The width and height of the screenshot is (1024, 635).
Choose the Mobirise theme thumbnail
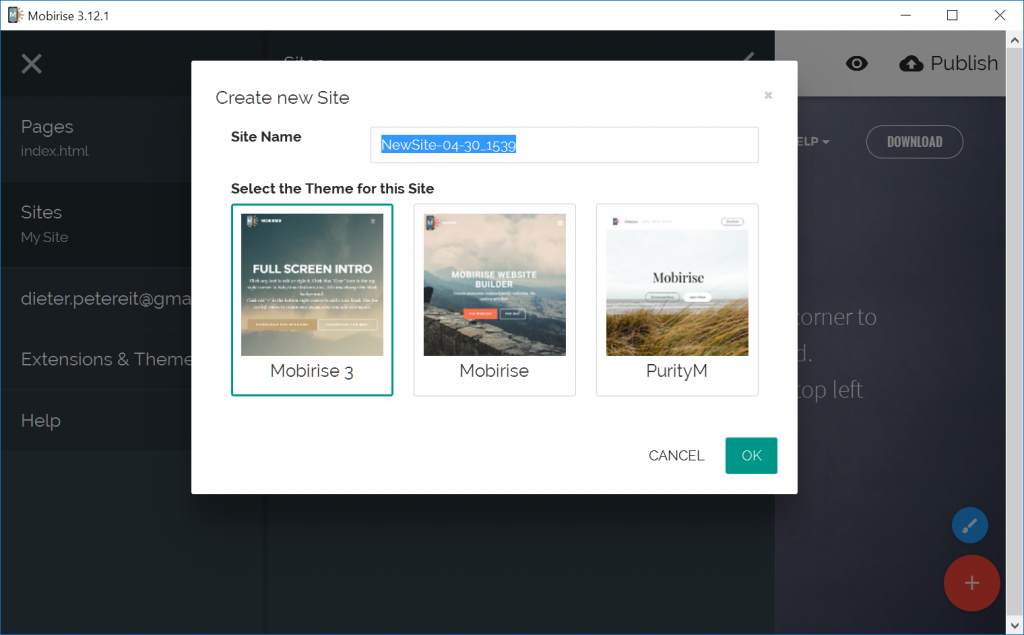click(x=494, y=300)
